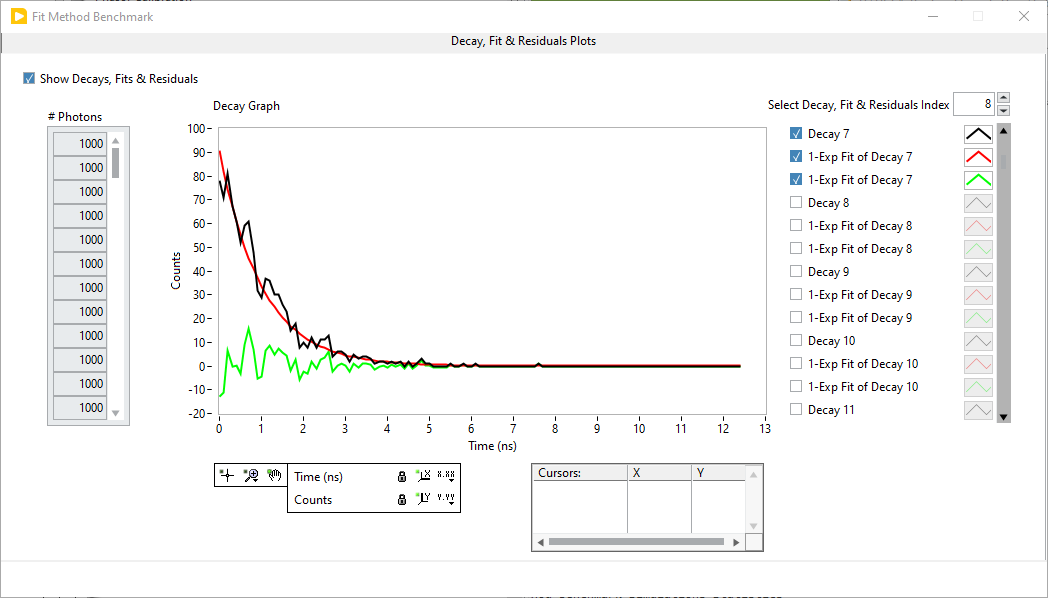Image resolution: width=1048 pixels, height=598 pixels.
Task: Click the X axis maximum value 13
Action: coord(765,429)
